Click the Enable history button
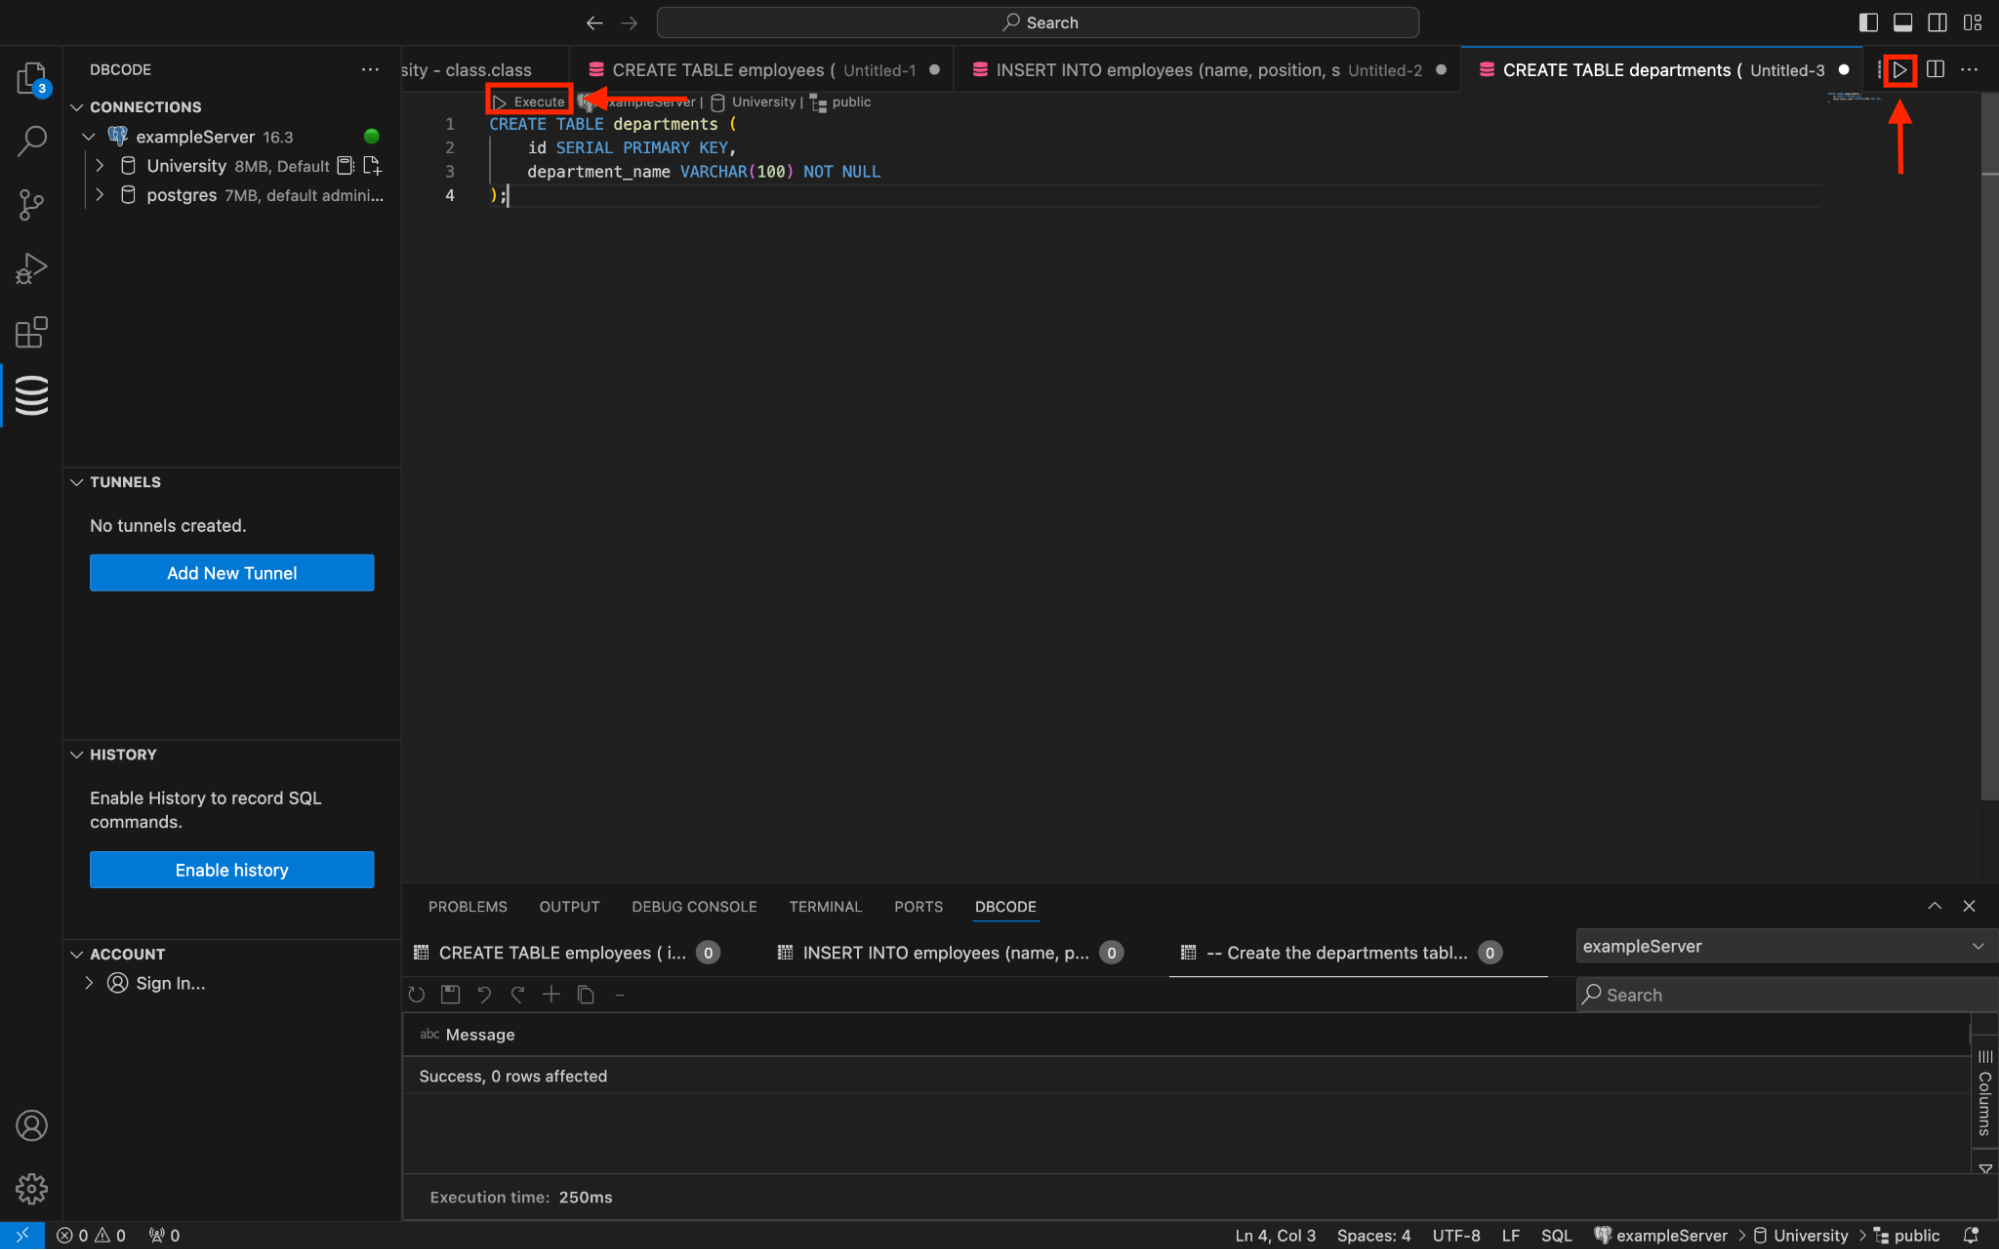Screen dimensions: 1999x1250 point(231,869)
